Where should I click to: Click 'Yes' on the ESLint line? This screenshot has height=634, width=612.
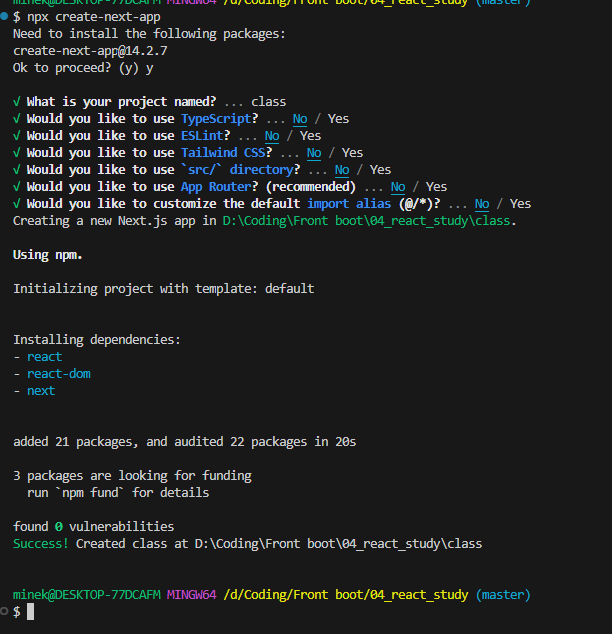(x=310, y=136)
